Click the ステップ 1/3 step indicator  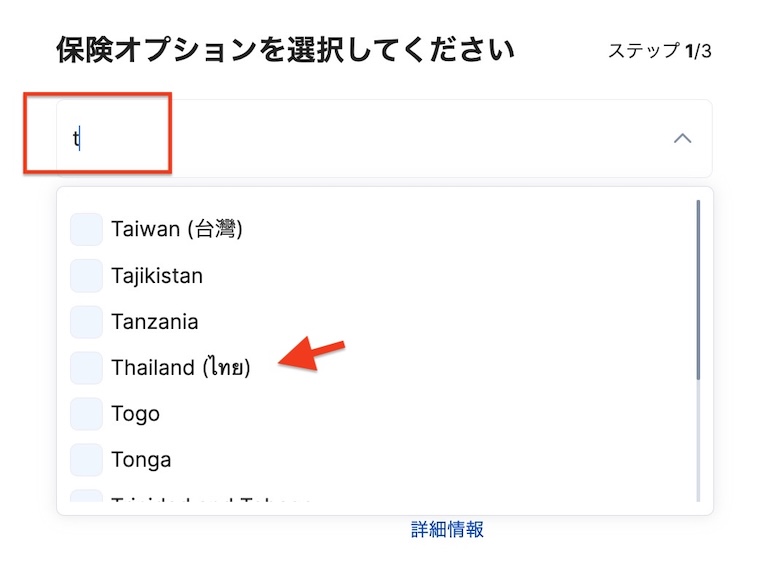click(659, 51)
